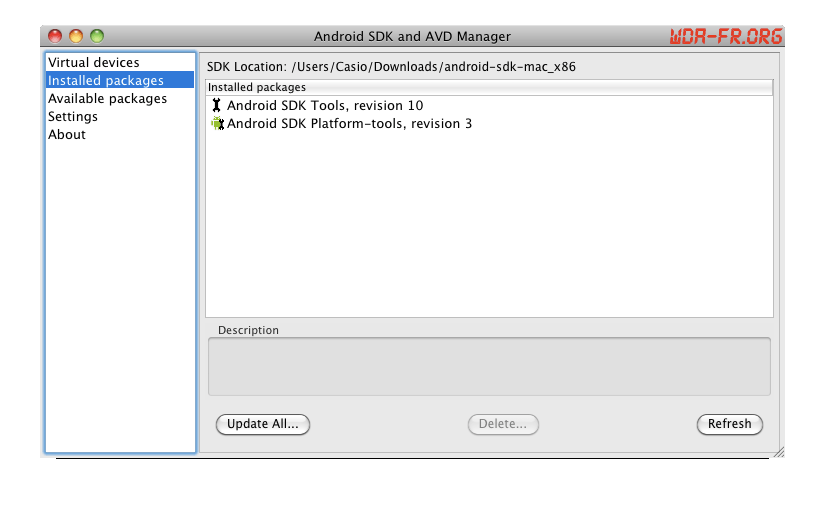The image size is (825, 513).
Task: Show the About page
Action: [x=67, y=135]
